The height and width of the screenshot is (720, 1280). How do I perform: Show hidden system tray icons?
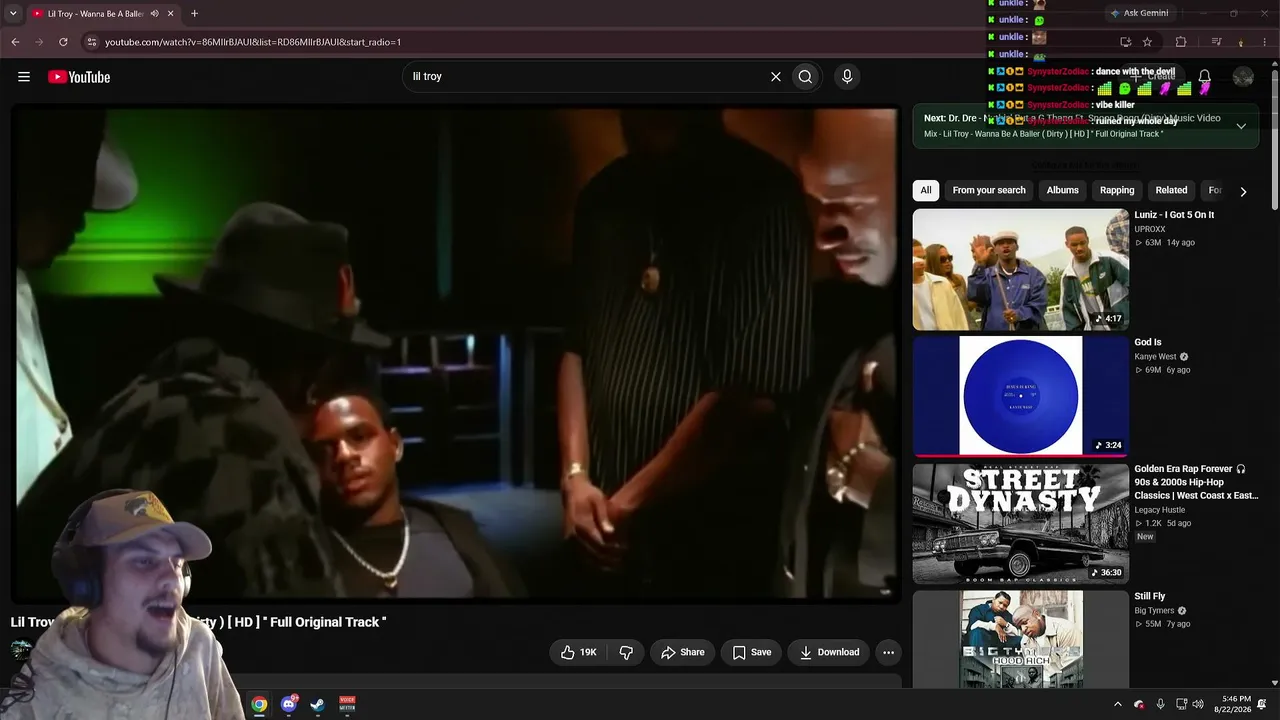[x=1118, y=704]
